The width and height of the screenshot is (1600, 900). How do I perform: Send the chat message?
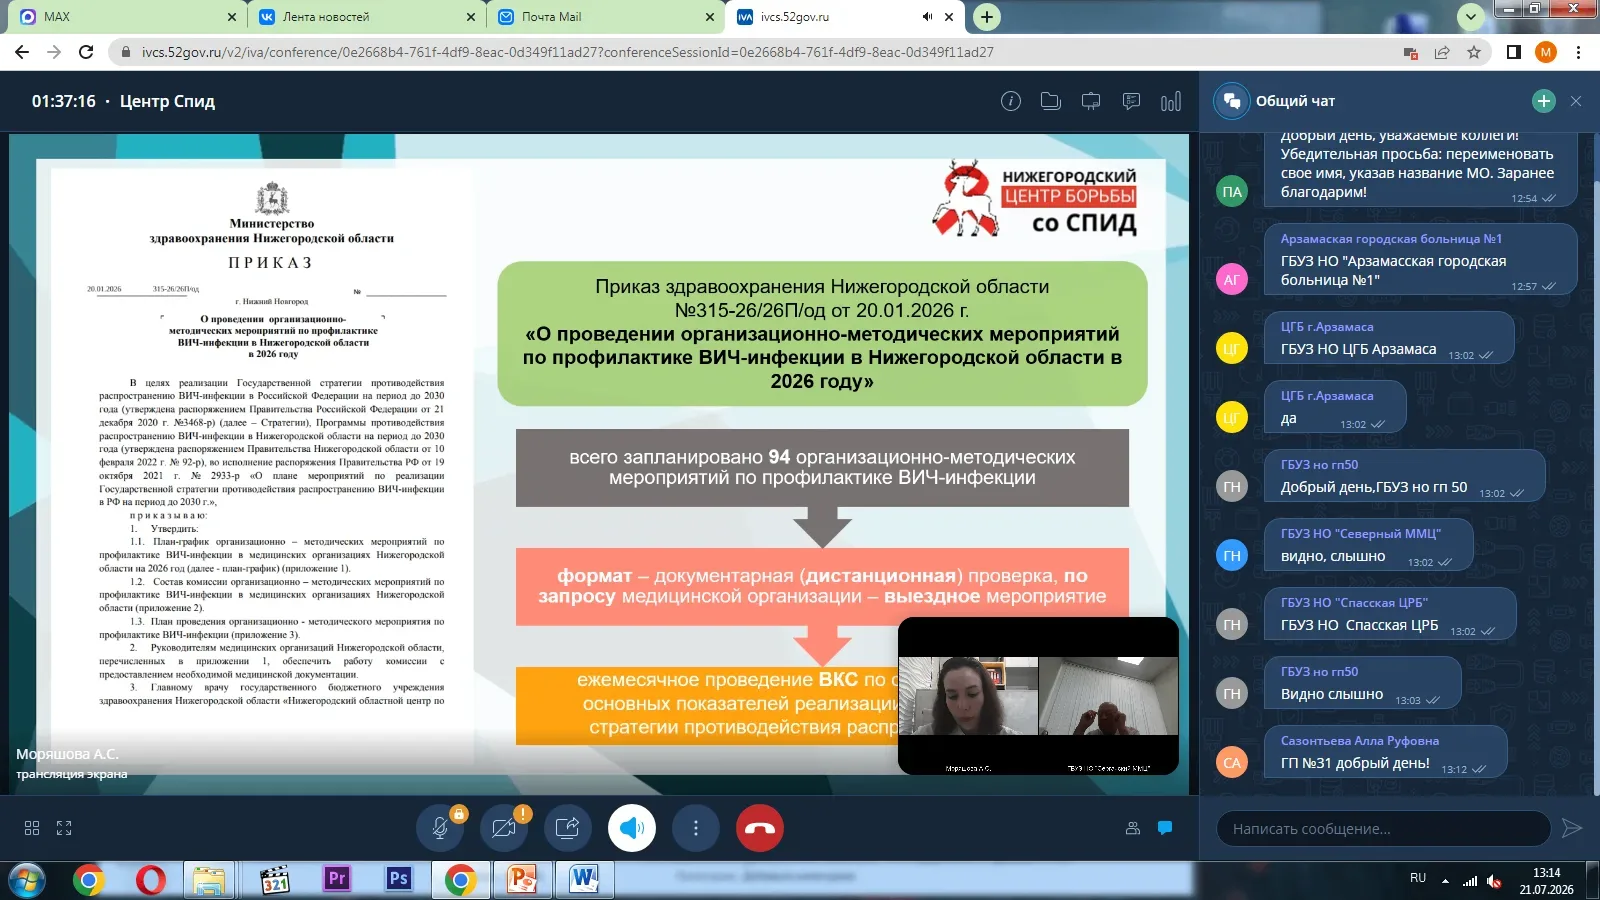coord(1572,828)
